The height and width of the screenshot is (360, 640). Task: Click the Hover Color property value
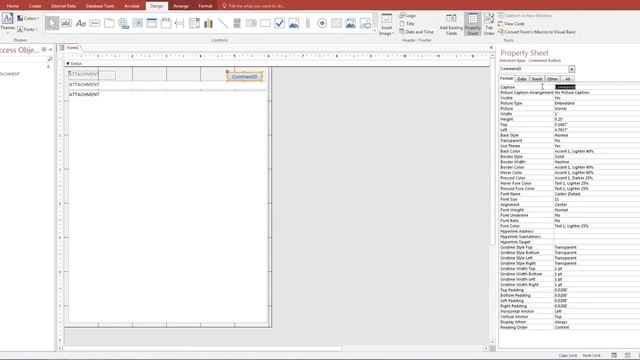pos(596,172)
